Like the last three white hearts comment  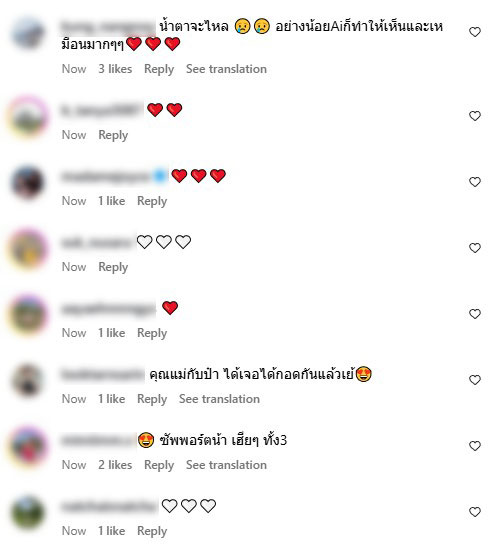474,512
